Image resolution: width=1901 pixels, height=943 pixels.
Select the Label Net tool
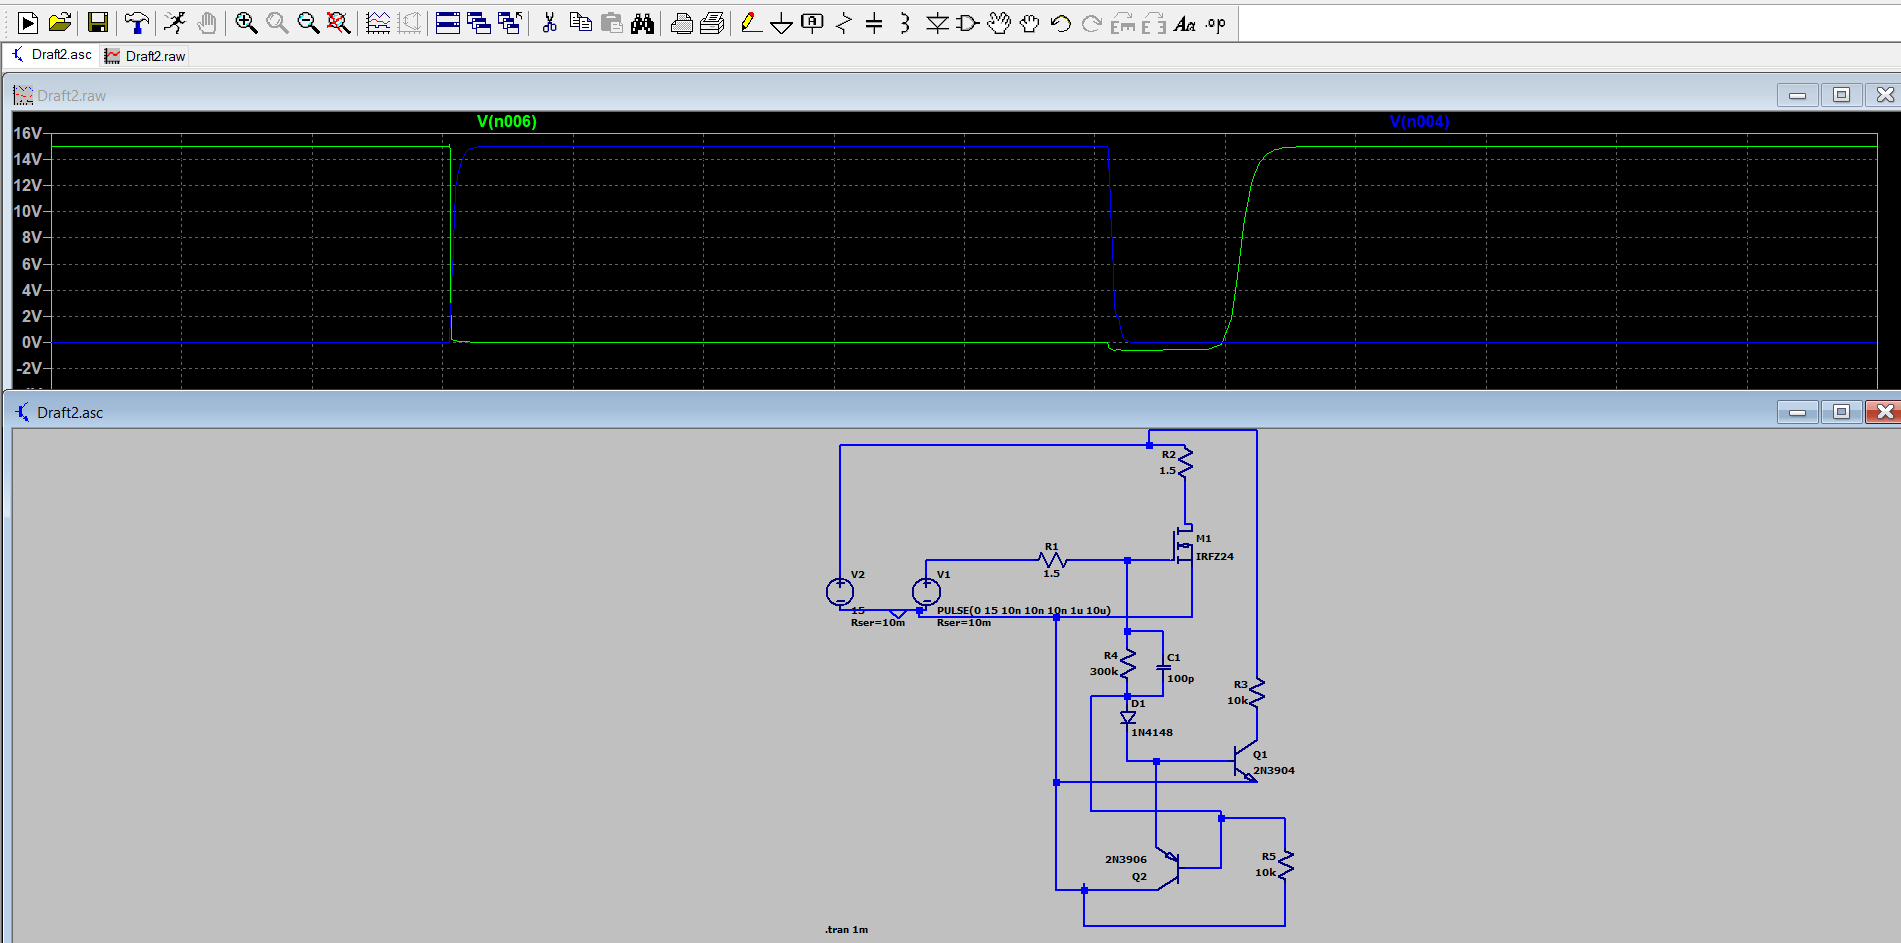pyautogui.click(x=813, y=23)
